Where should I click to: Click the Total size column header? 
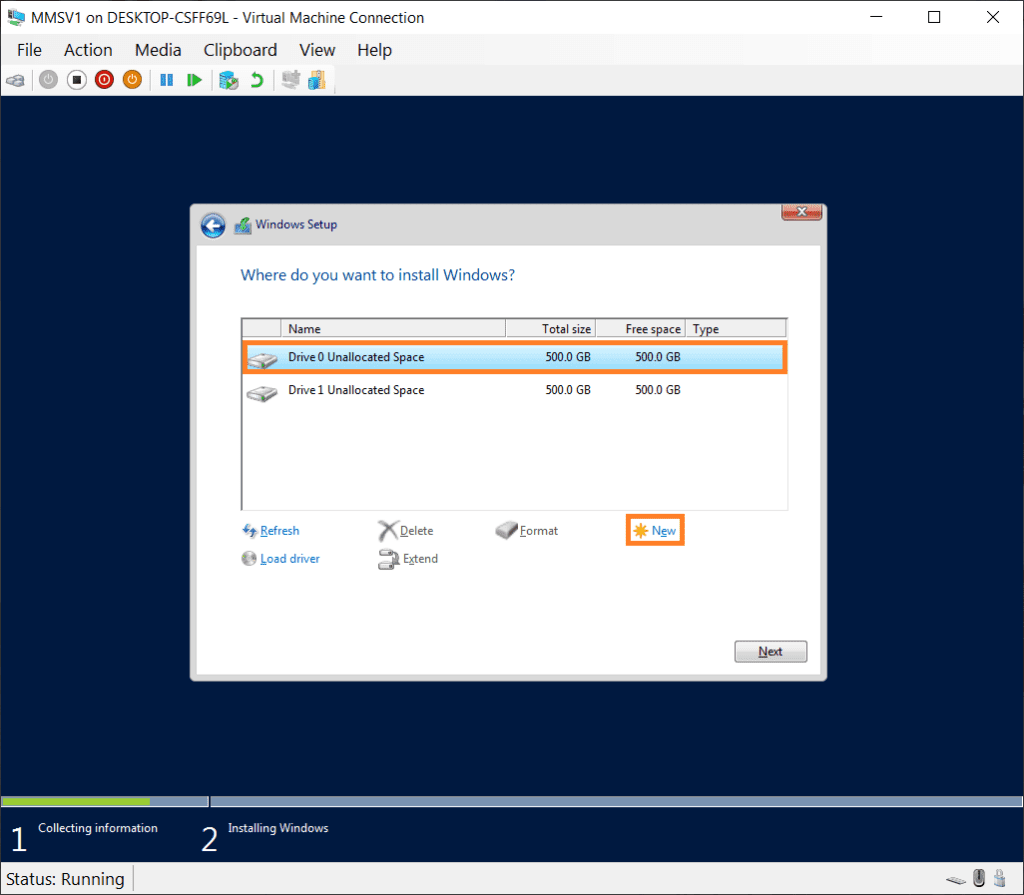point(551,329)
